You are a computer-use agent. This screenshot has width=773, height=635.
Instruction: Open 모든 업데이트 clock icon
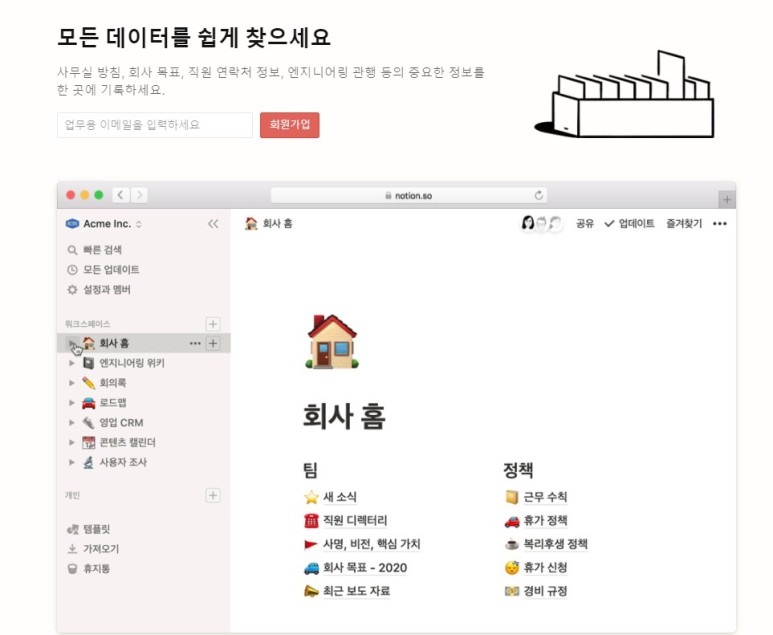tap(72, 270)
